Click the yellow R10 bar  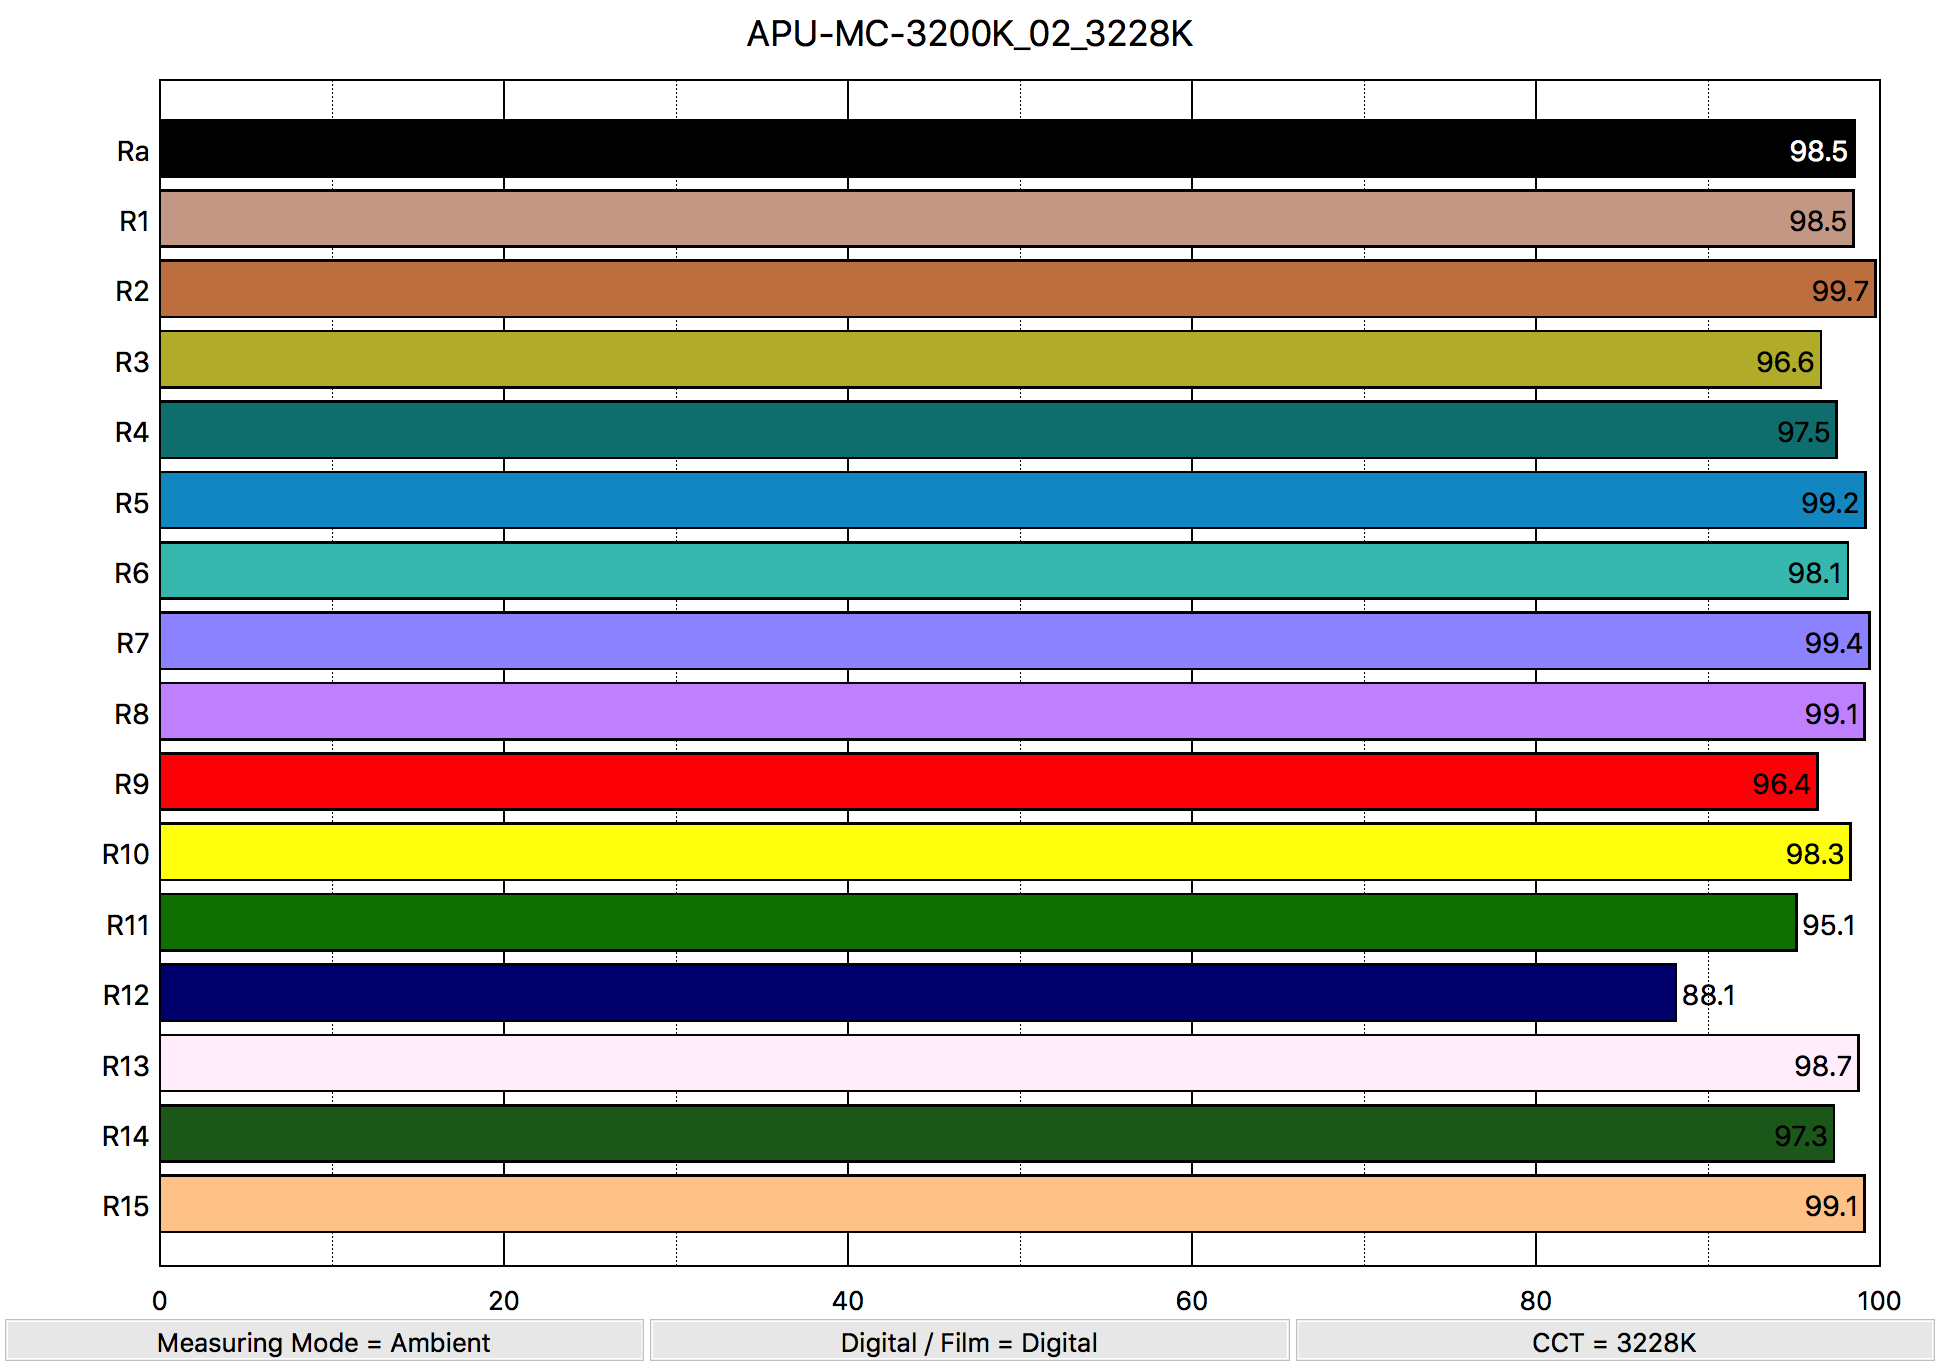click(x=1000, y=852)
